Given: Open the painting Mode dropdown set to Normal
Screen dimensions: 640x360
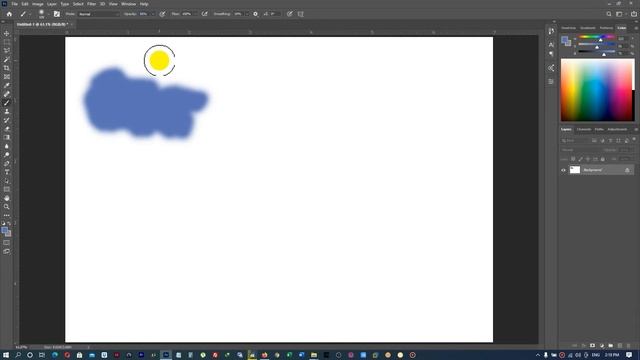Looking at the screenshot, I should (x=99, y=14).
